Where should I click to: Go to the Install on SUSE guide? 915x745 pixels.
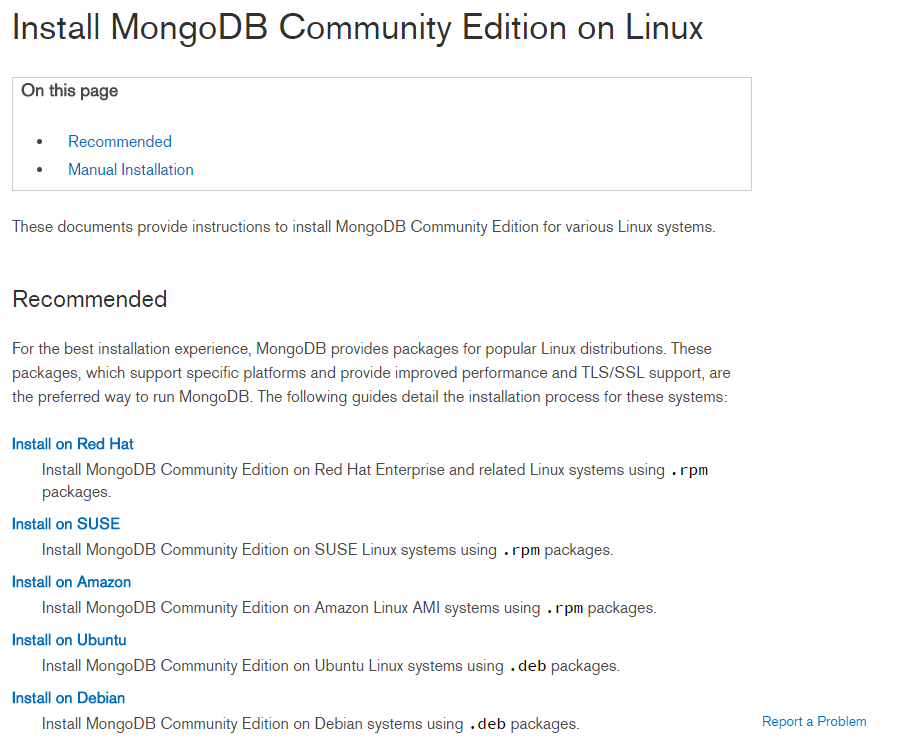(66, 524)
